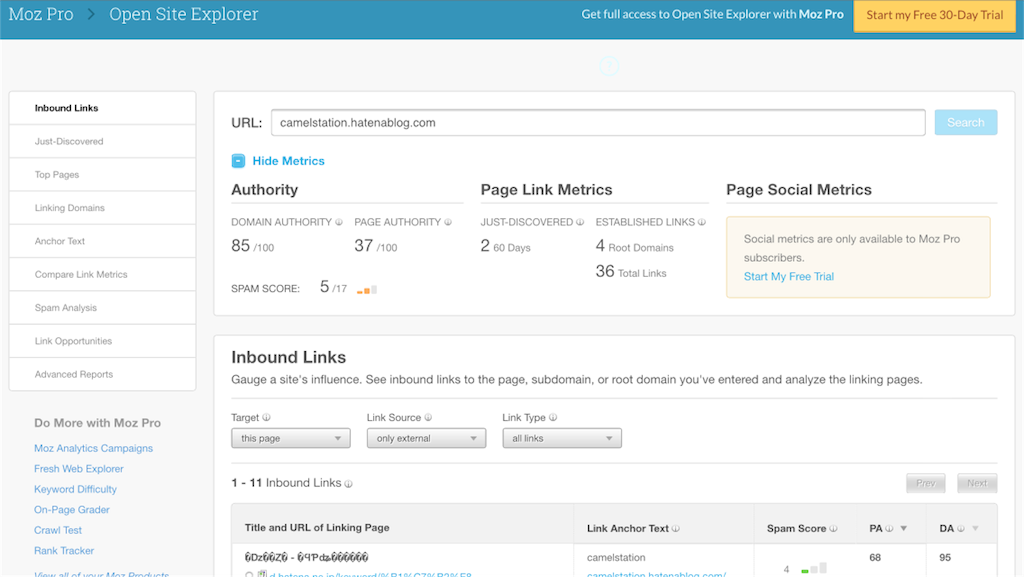
Task: Click the 'camelstation' anchor text cell
Action: pyautogui.click(x=616, y=557)
